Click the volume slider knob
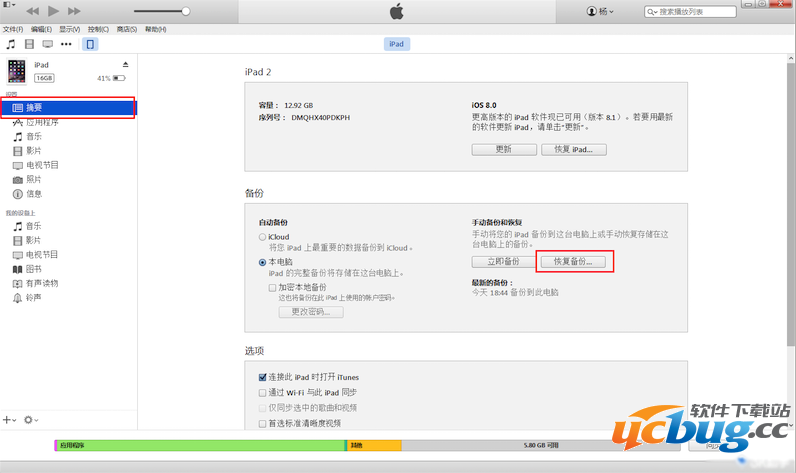The image size is (796, 473). 186,11
